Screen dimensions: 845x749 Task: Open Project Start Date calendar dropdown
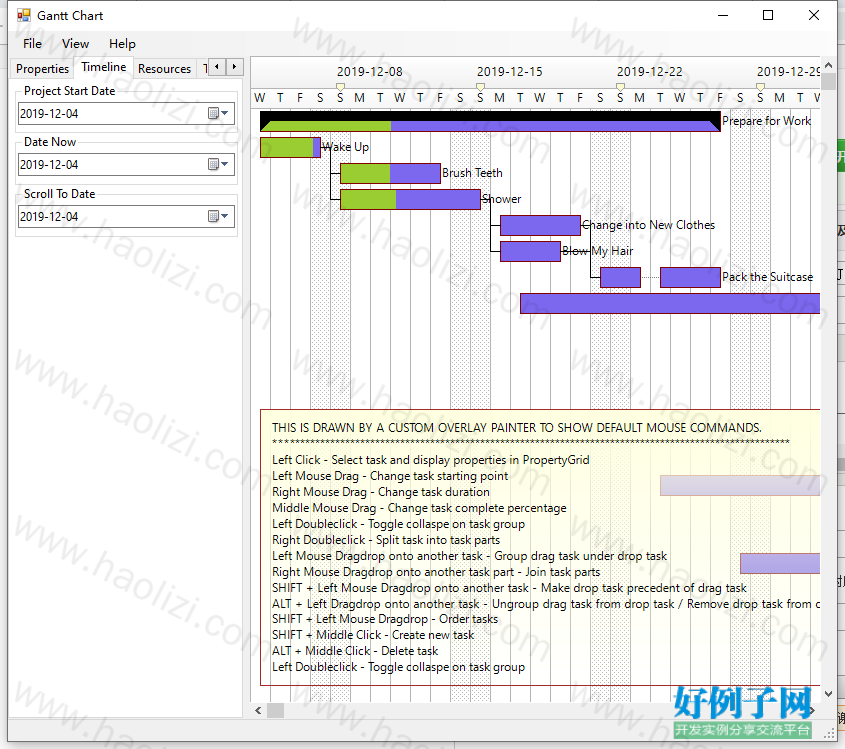coord(218,113)
